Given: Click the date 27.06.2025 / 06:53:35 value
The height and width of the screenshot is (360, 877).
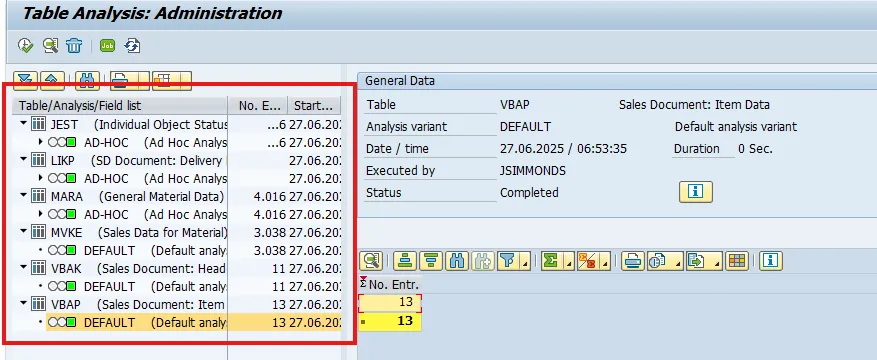Looking at the screenshot, I should tap(563, 149).
